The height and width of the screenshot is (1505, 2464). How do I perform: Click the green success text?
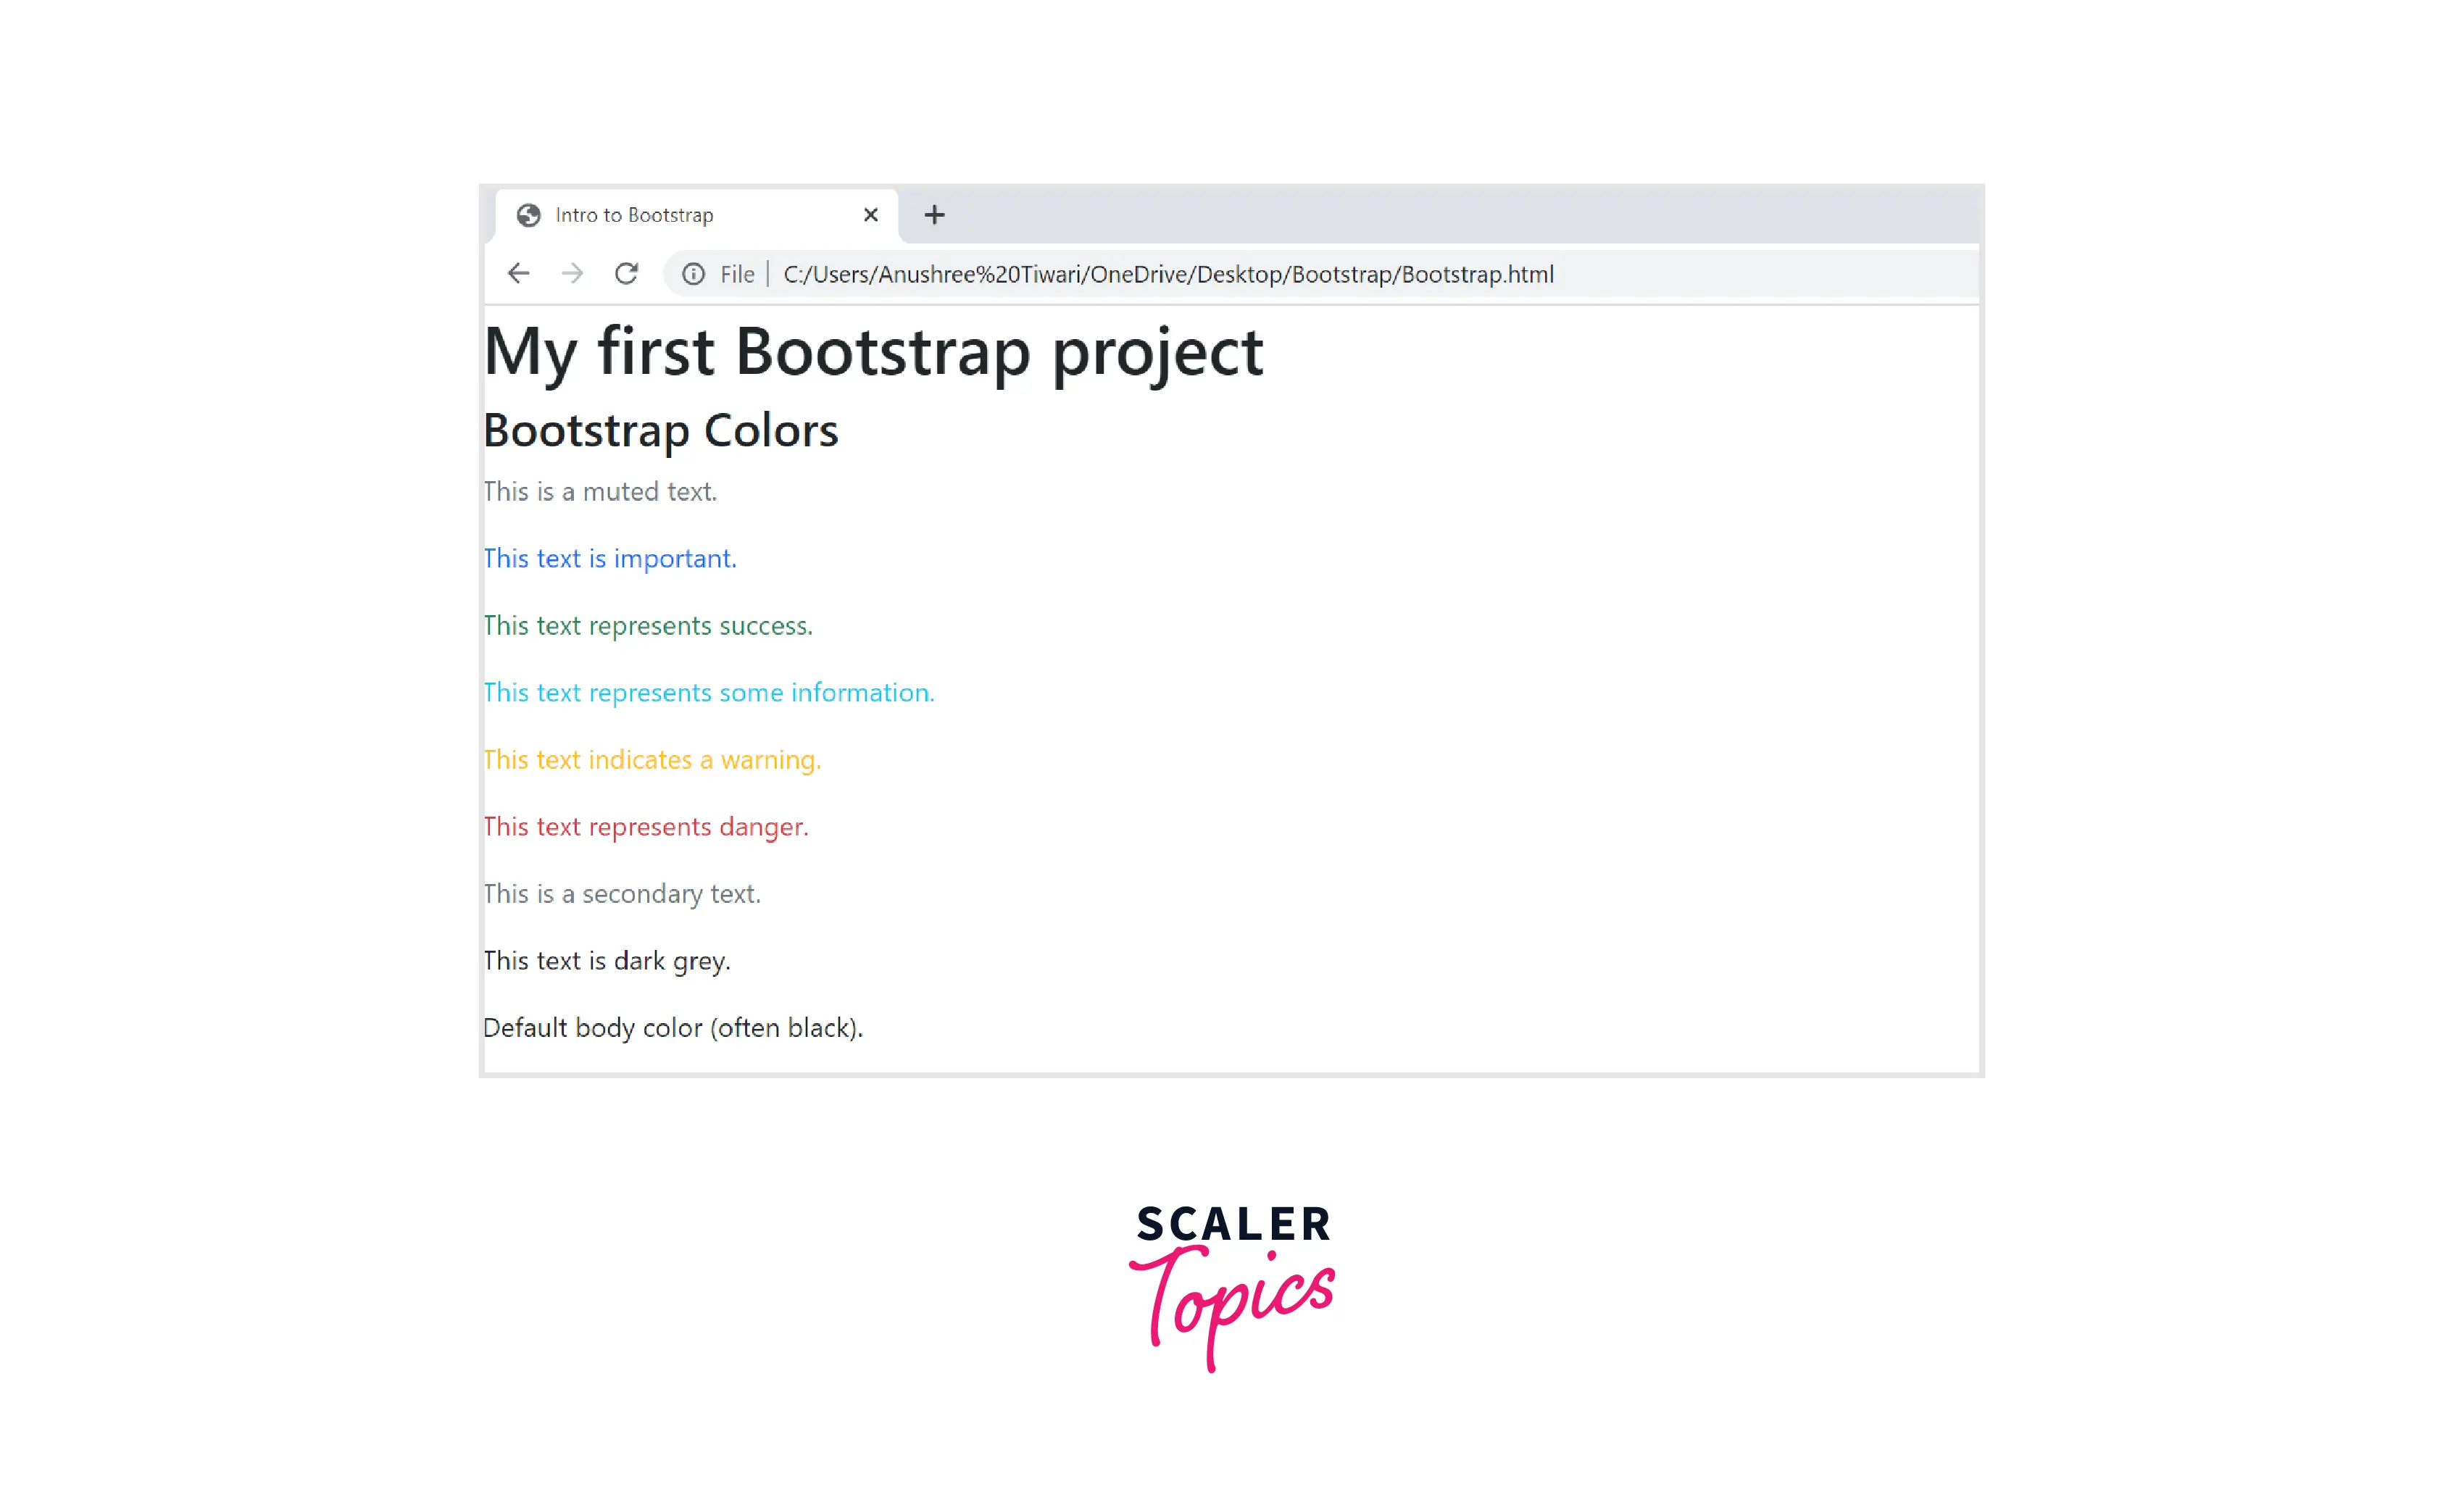[647, 626]
